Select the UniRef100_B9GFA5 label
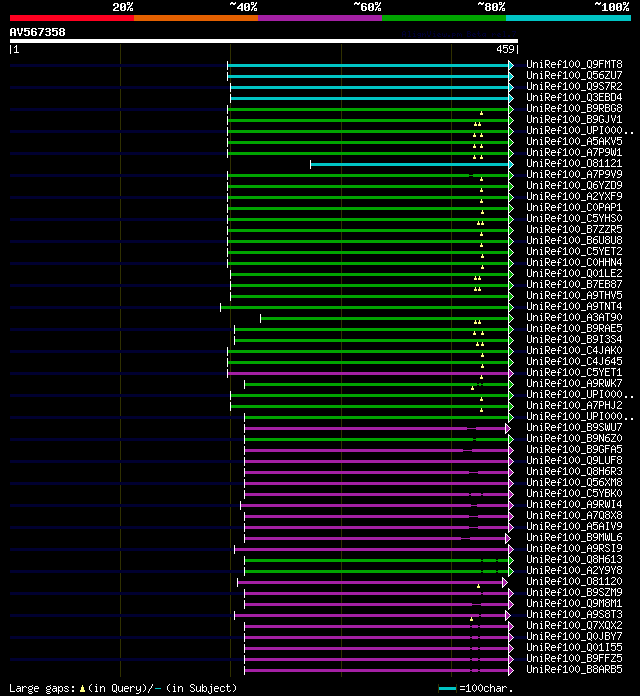 point(574,450)
